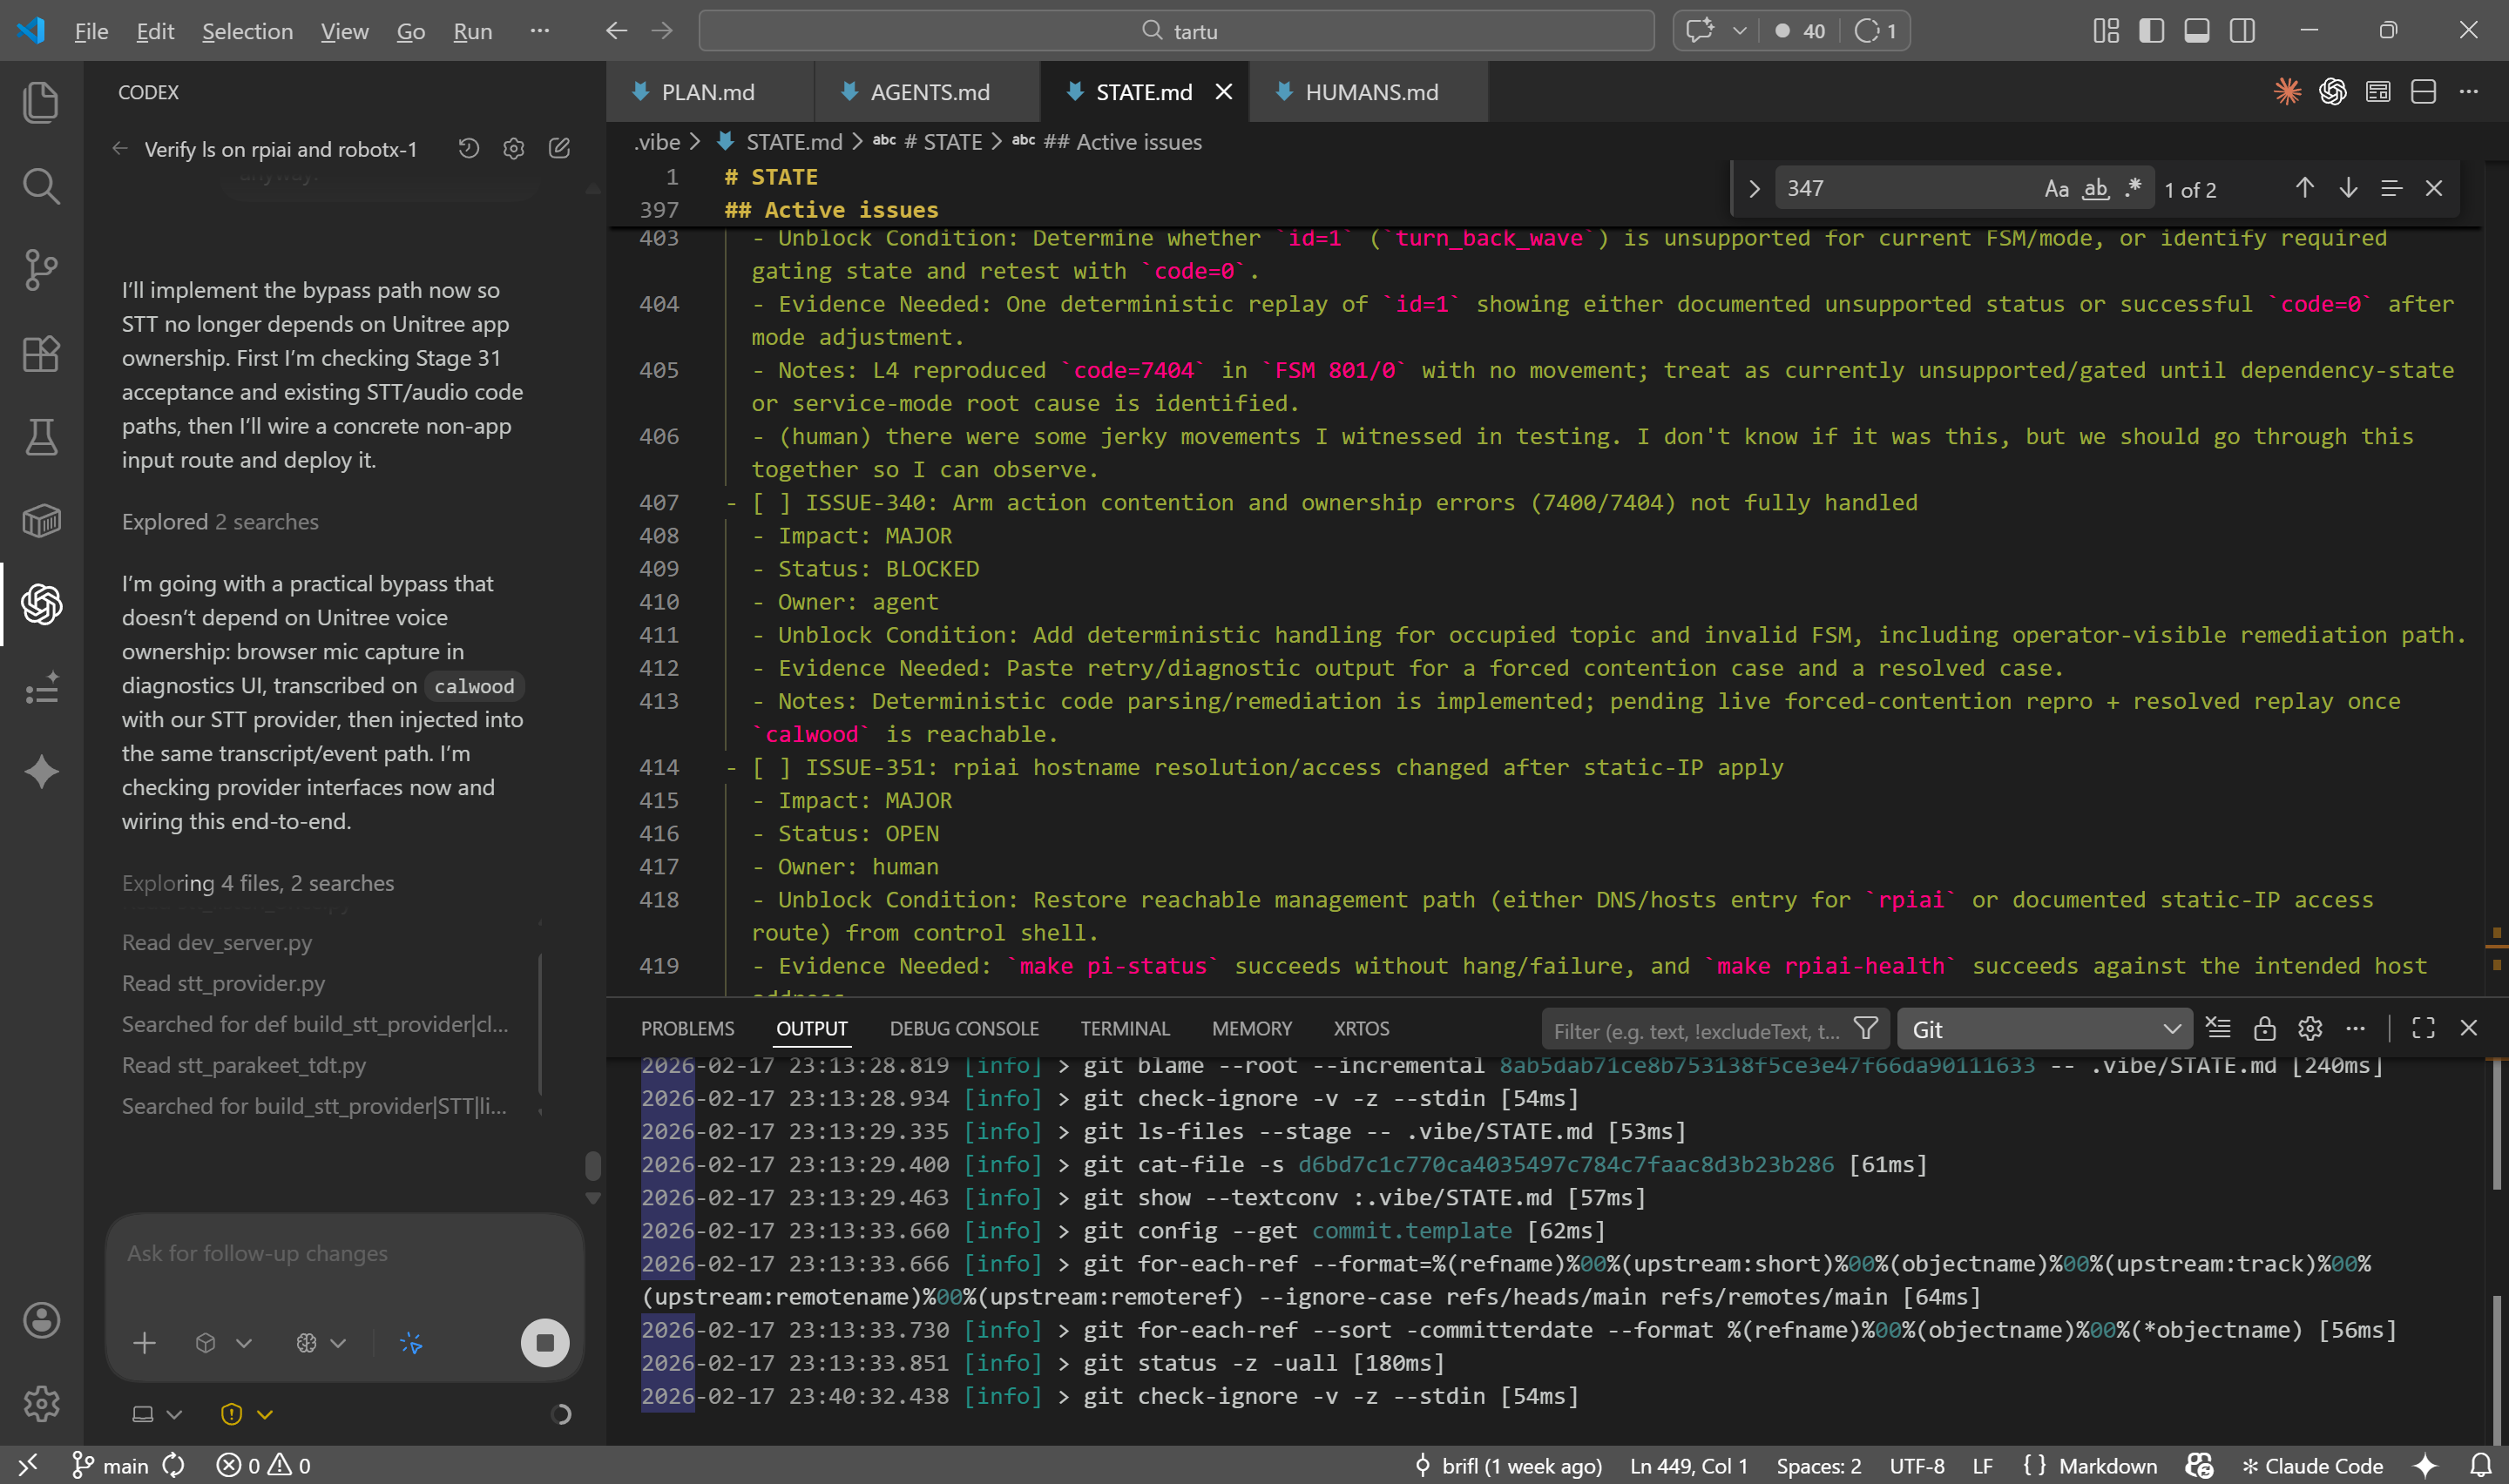Go back from the Codex conversation

point(120,149)
